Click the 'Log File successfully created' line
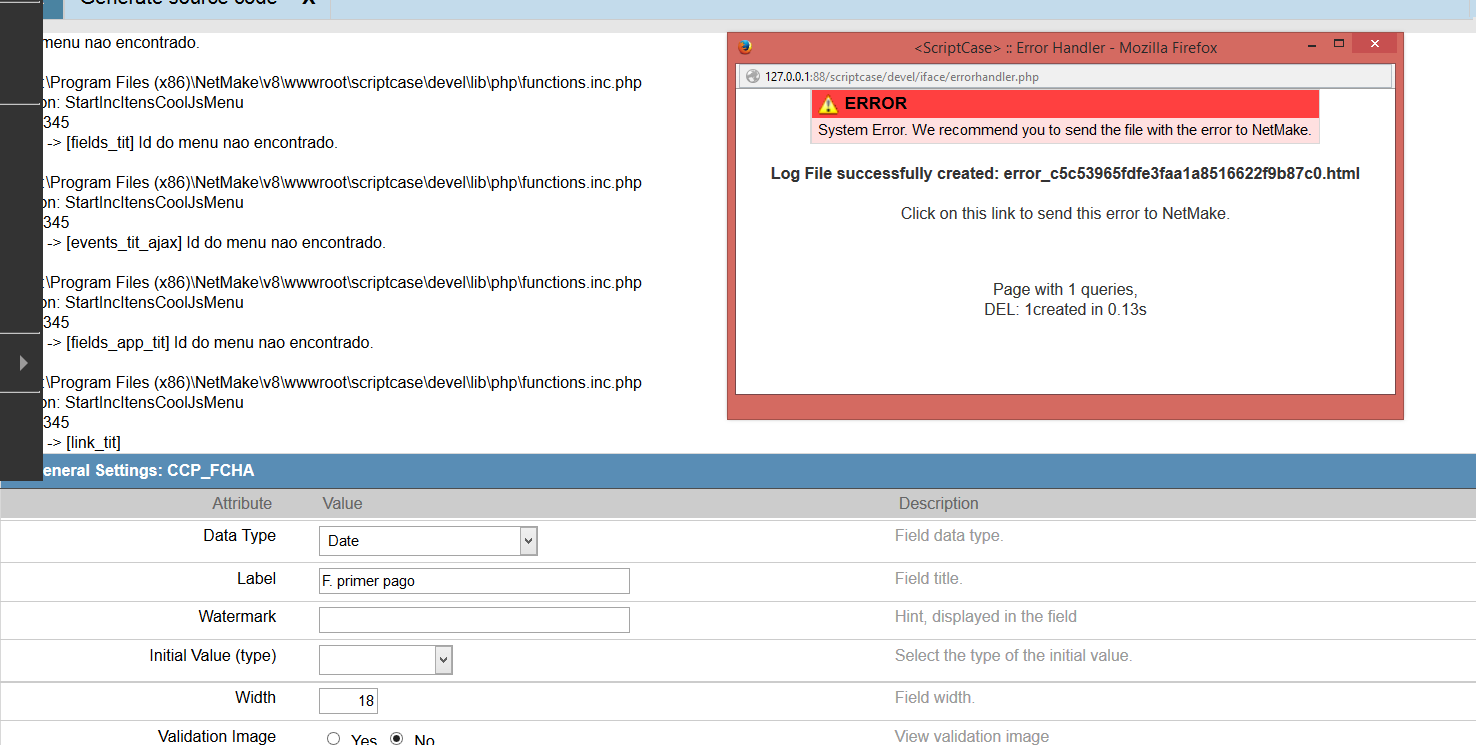This screenshot has width=1476, height=745. click(x=1065, y=173)
